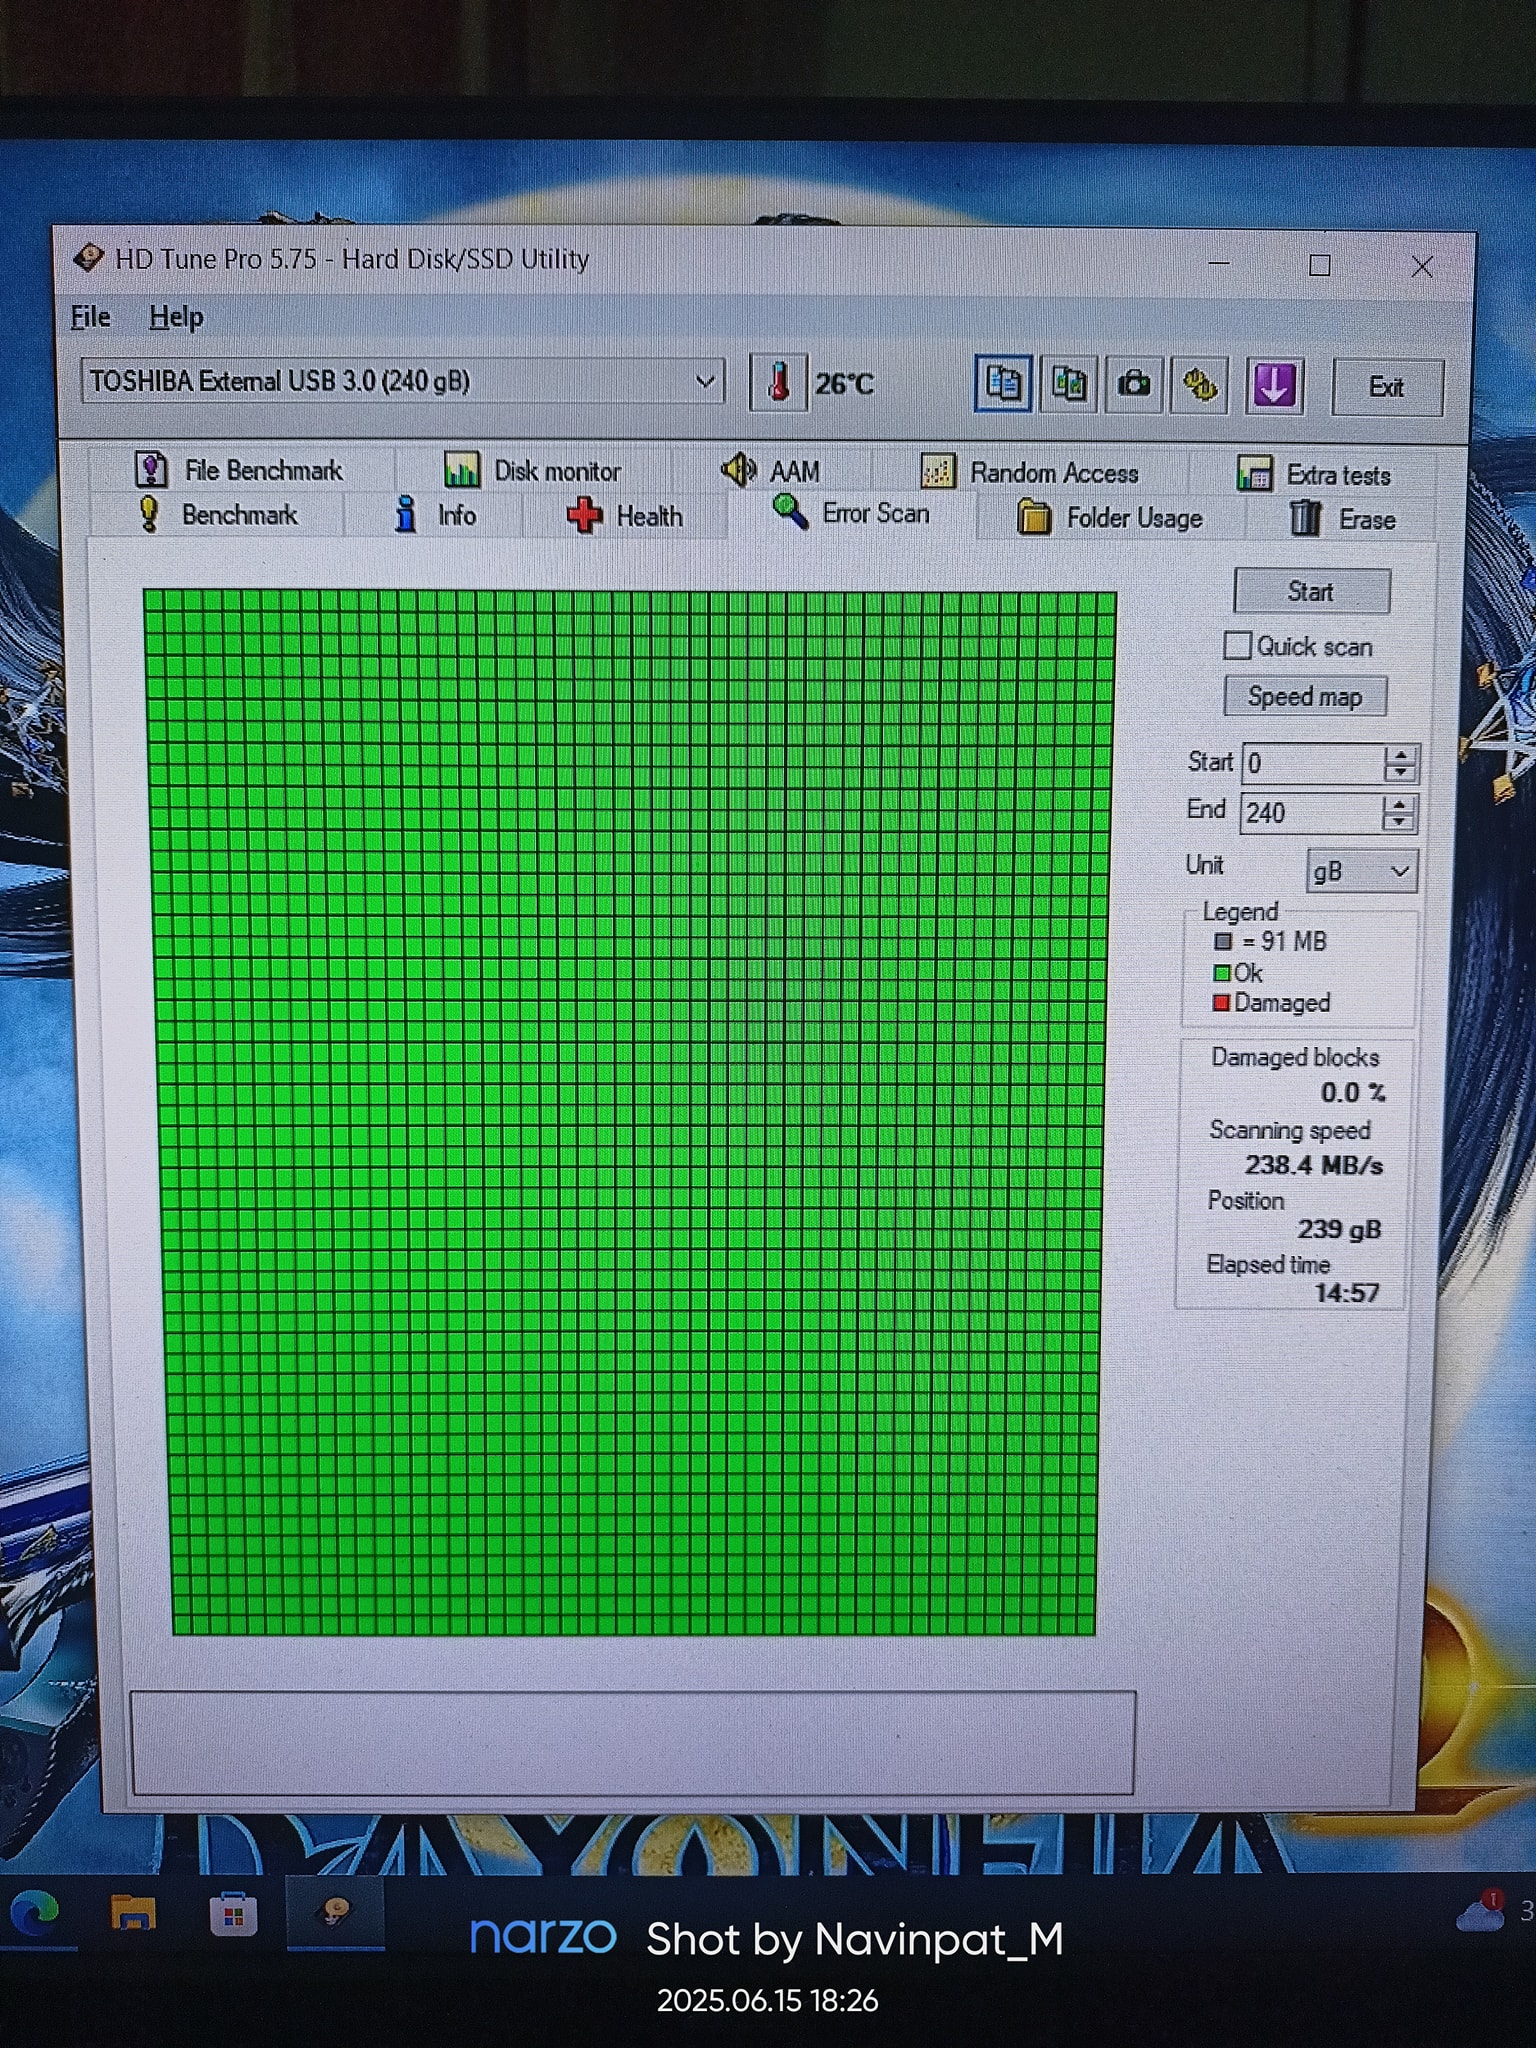Image resolution: width=1536 pixels, height=2048 pixels.
Task: Click the gray 91 MB legend swatch
Action: point(1223,941)
